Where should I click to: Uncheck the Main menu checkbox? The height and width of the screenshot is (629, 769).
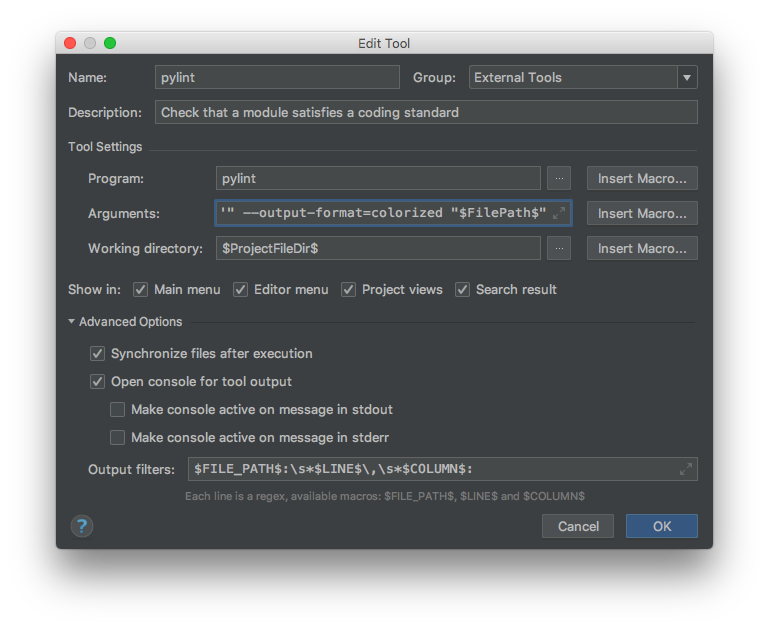[x=140, y=290]
